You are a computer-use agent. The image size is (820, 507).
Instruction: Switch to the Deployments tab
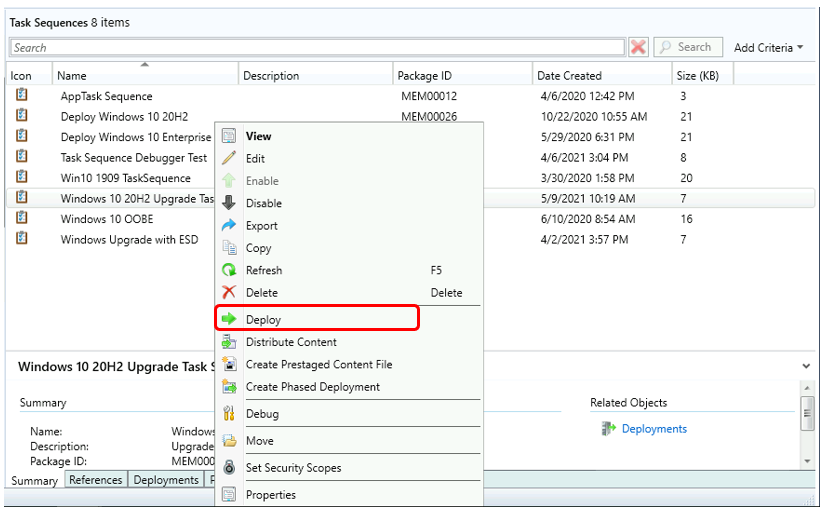166,480
